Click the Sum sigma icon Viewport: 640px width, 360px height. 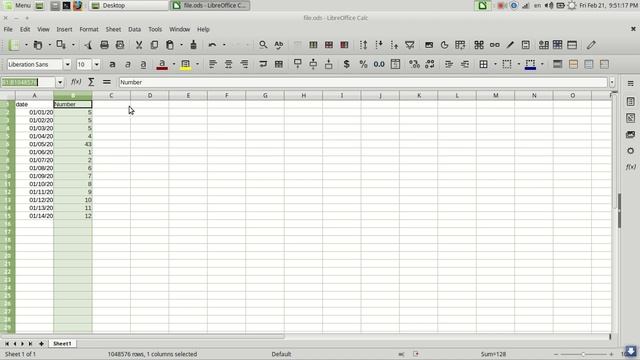(x=91, y=82)
